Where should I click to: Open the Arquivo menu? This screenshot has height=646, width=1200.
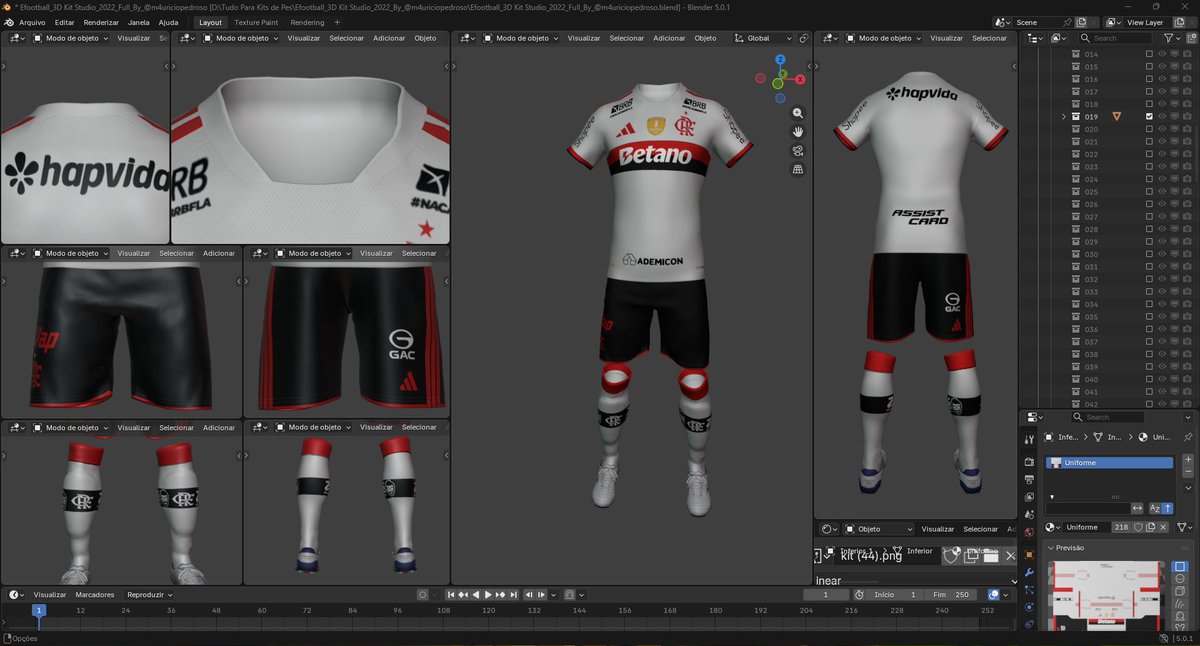pos(33,22)
